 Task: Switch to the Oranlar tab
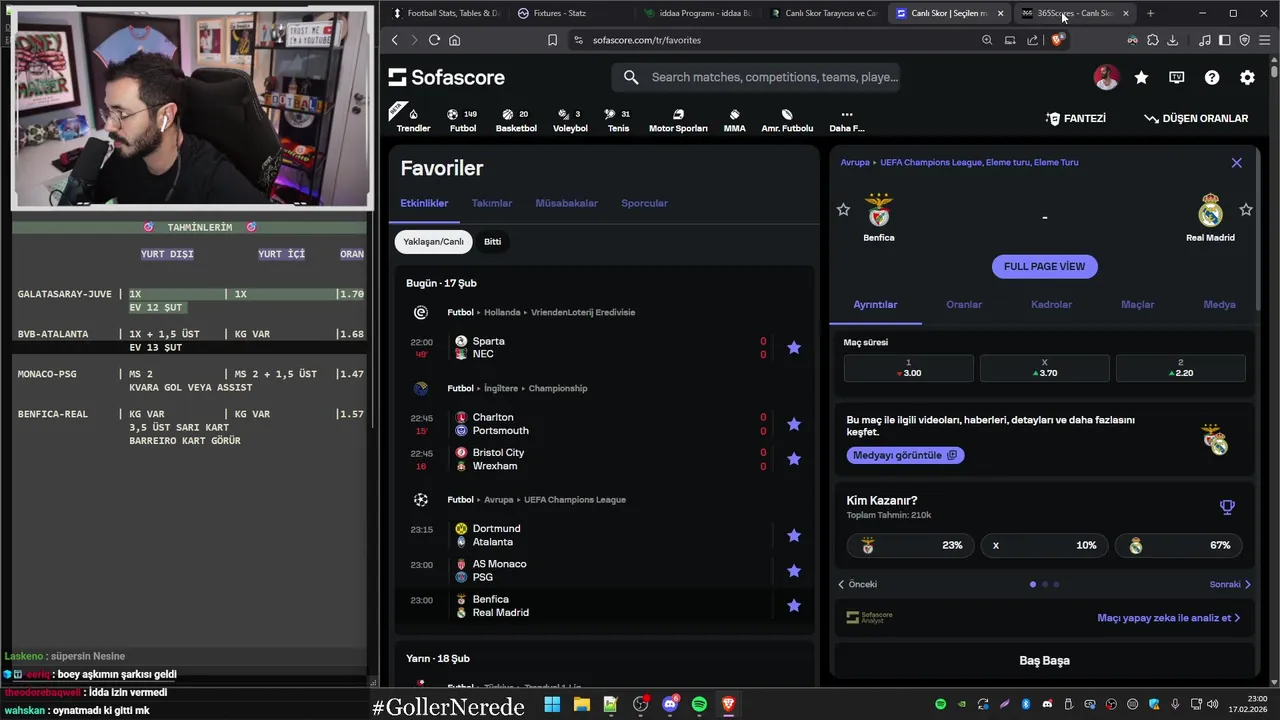[x=964, y=304]
